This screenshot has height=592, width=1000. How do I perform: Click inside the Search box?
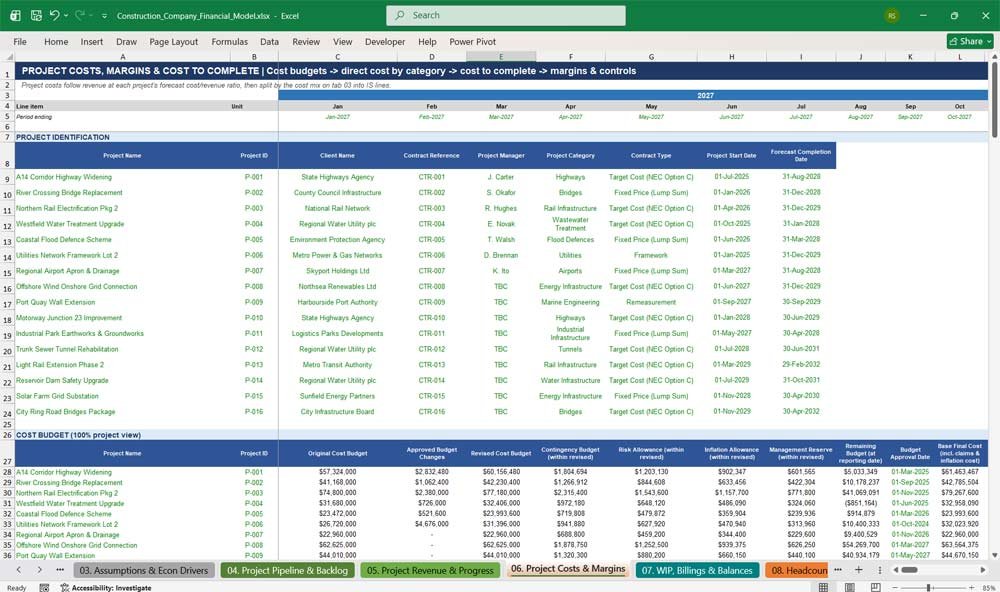pyautogui.click(x=506, y=15)
